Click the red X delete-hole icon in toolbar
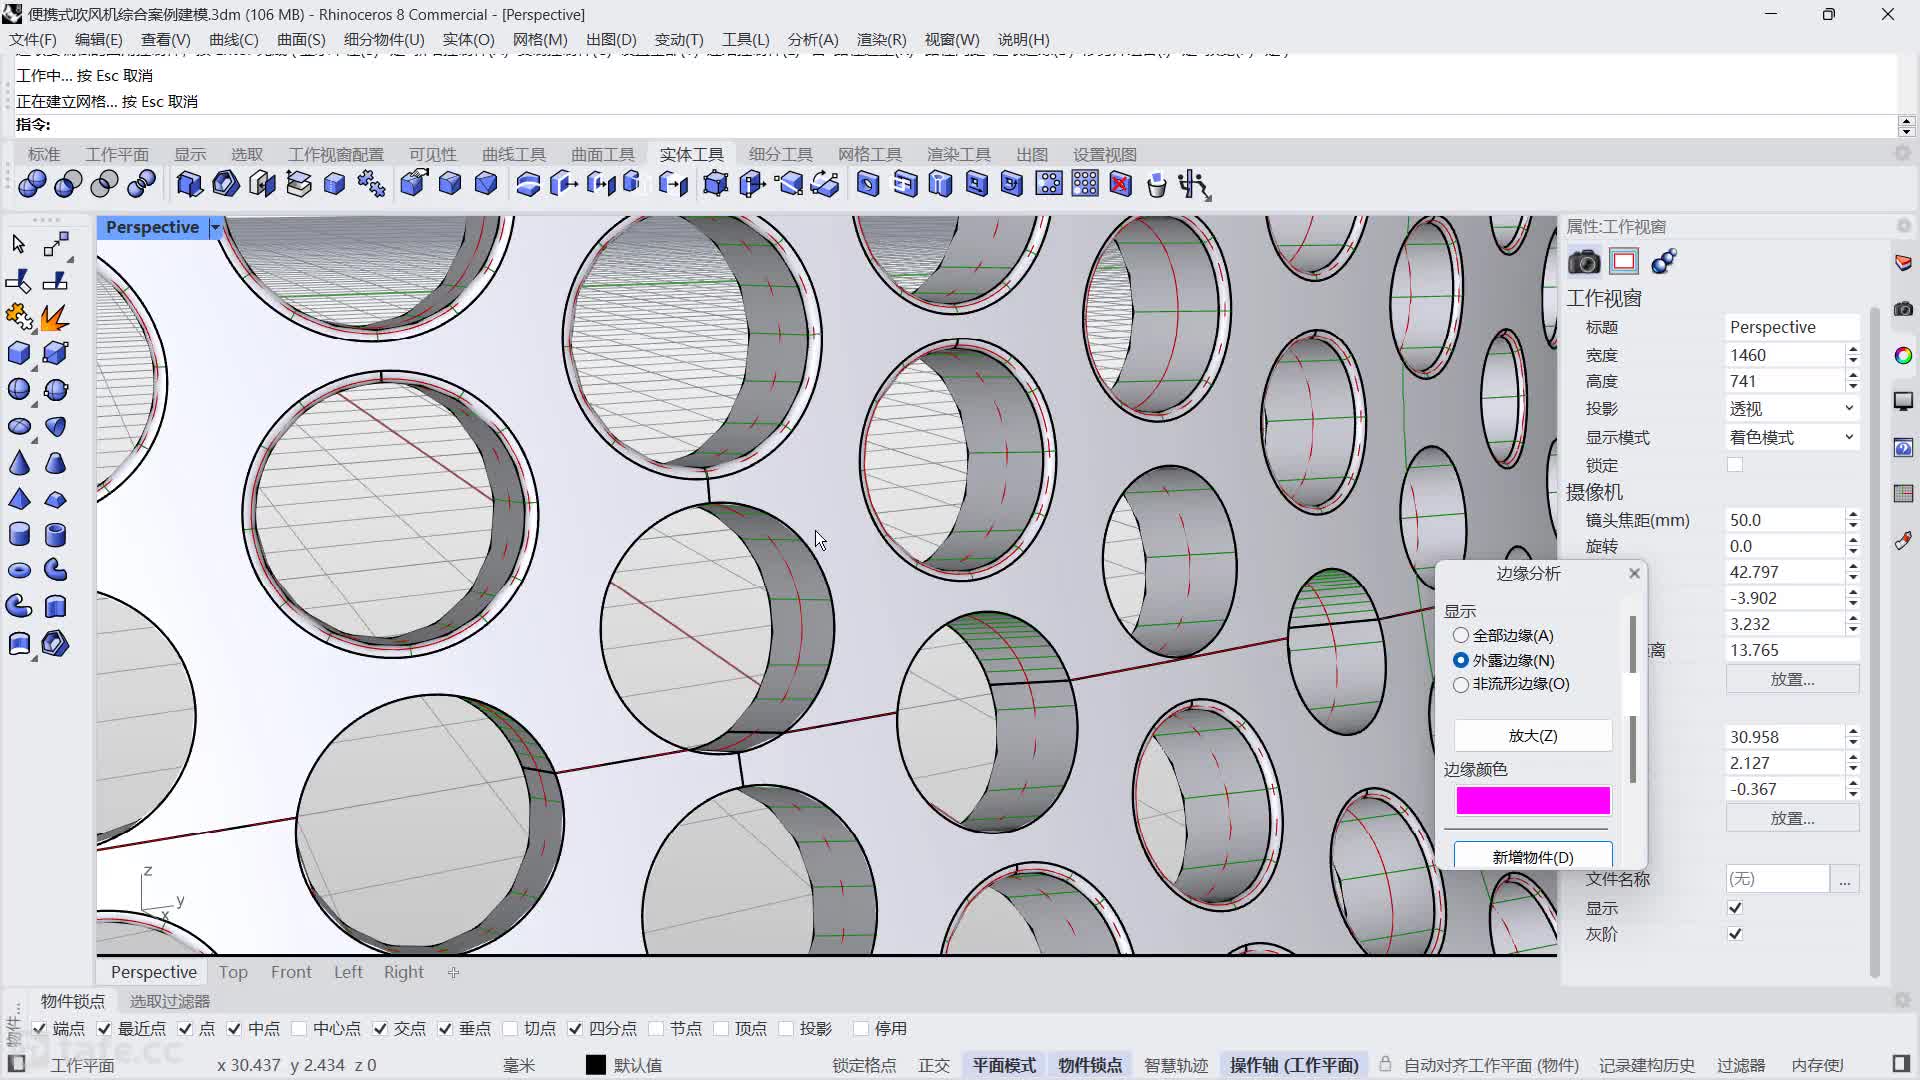Image resolution: width=1920 pixels, height=1080 pixels. coord(1121,184)
